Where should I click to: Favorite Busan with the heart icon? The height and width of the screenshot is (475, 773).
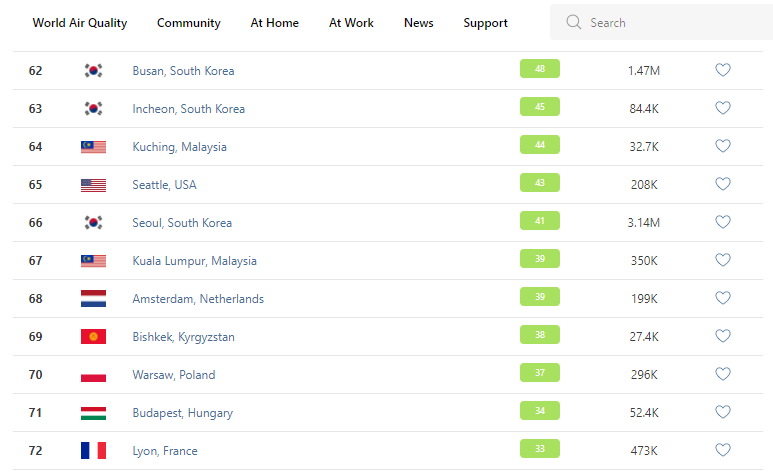tap(723, 70)
